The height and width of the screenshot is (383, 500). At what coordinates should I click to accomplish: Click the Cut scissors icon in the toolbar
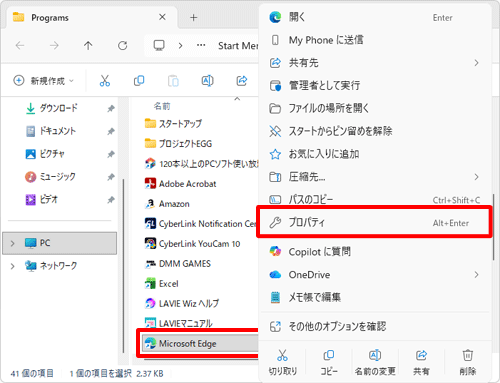[105, 81]
